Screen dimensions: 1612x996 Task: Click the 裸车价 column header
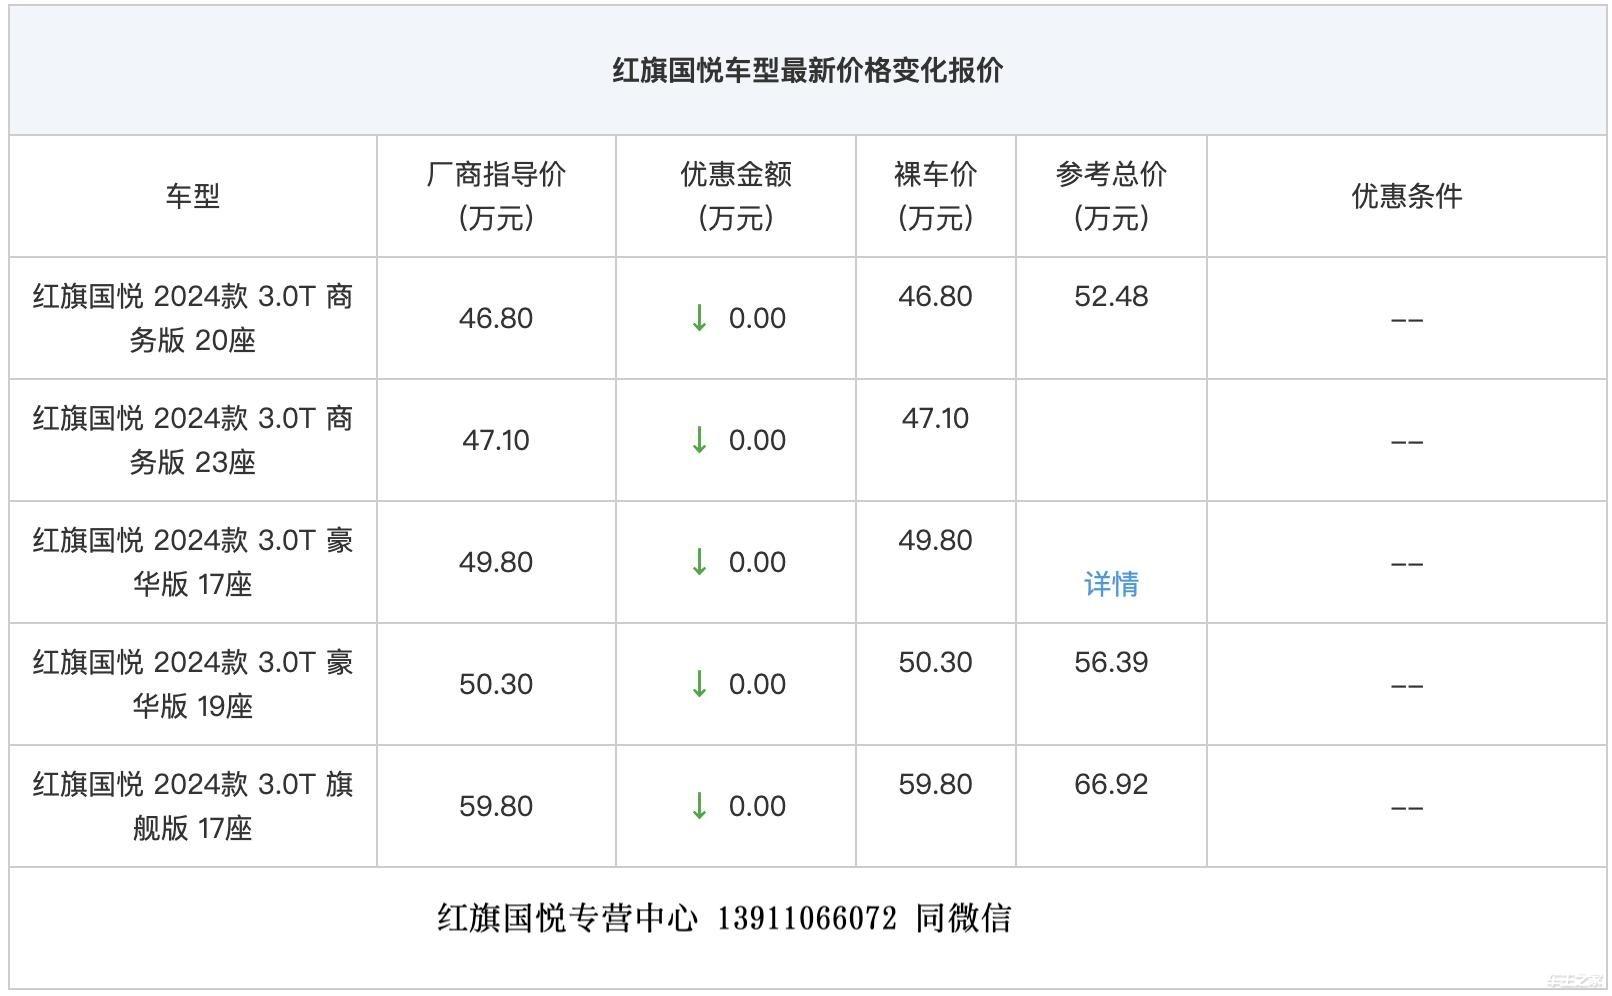click(x=935, y=196)
